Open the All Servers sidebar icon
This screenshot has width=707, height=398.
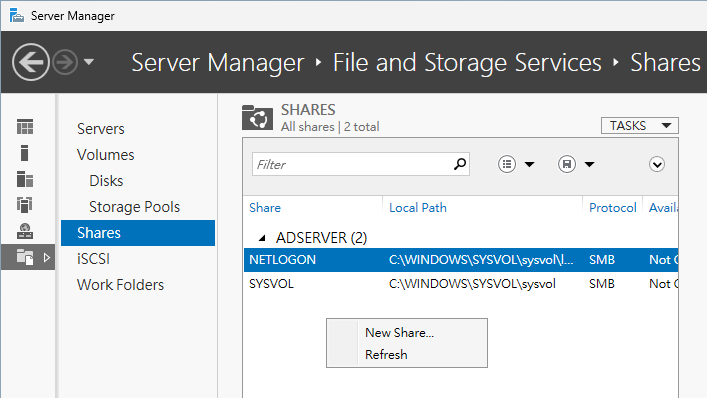click(25, 179)
